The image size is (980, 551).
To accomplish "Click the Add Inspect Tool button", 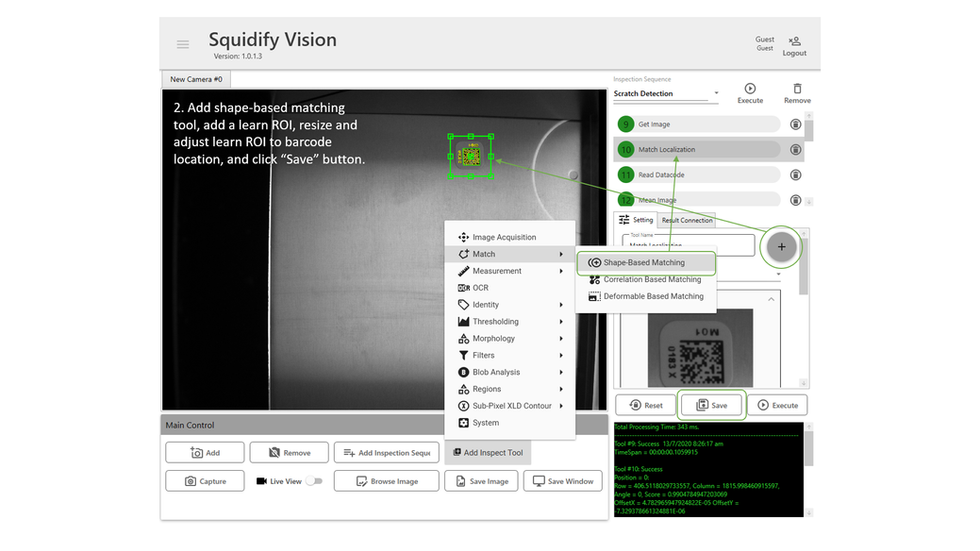I will click(488, 452).
